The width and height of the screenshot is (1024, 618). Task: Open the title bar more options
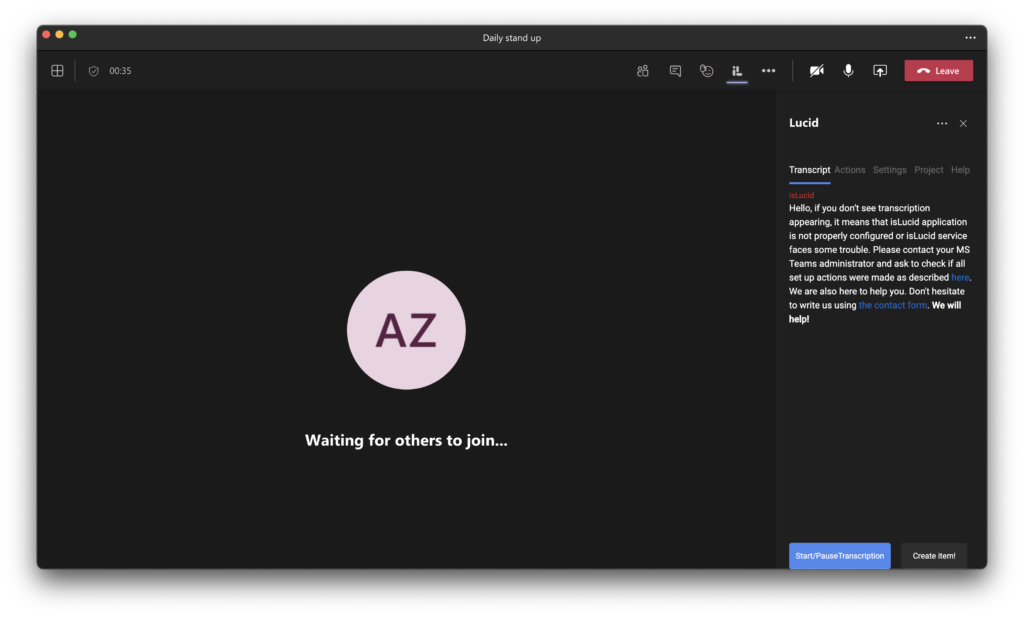(970, 38)
